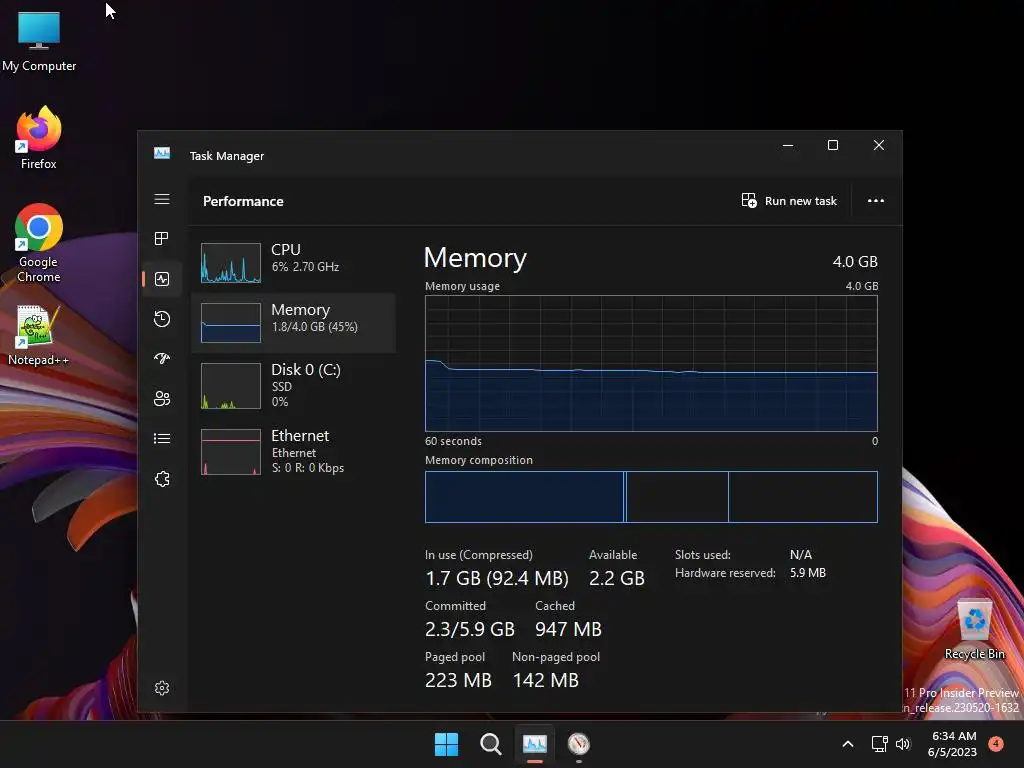Click the CPU mini usage graph
Viewport: 1024px width, 768px height.
tap(231, 263)
